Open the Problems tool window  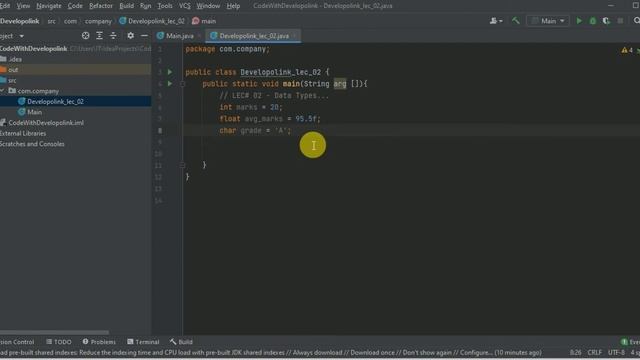[x=99, y=342]
